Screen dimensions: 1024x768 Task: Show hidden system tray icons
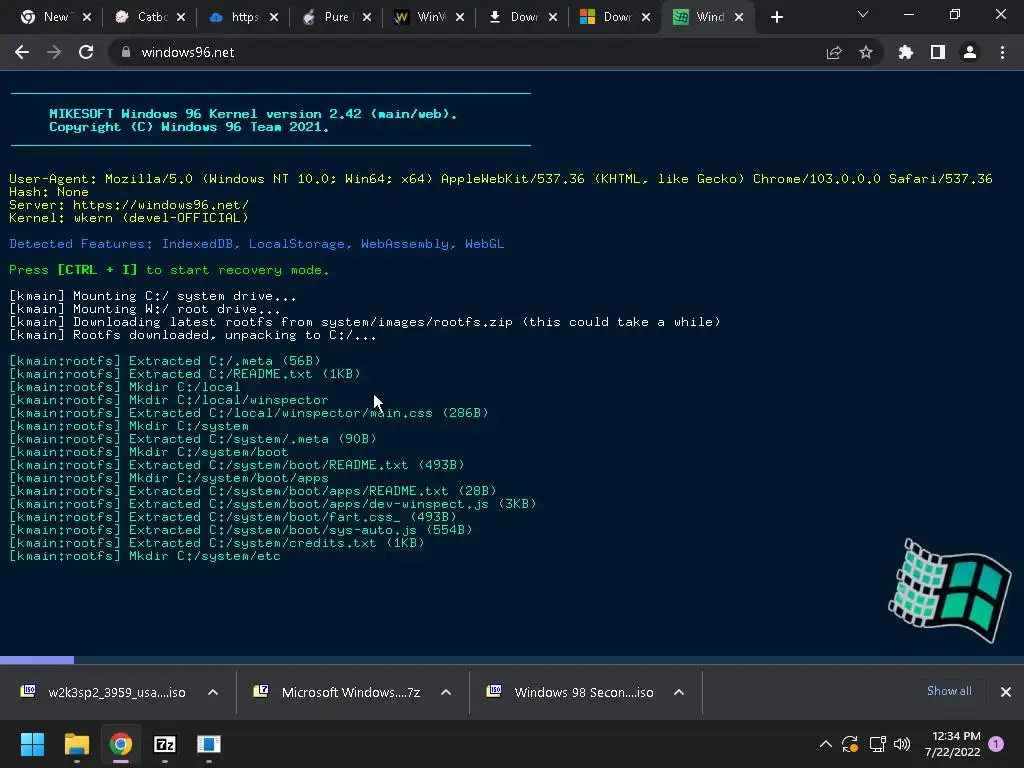pos(825,744)
